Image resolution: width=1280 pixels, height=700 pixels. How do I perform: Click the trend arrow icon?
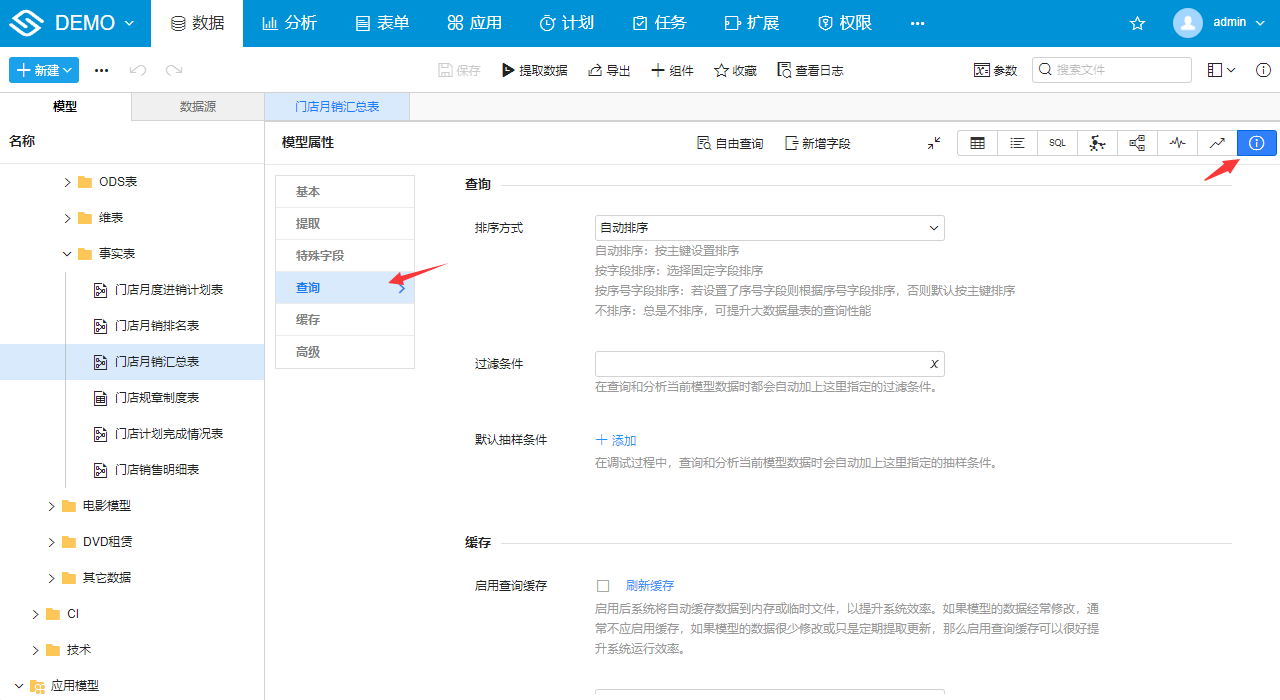1217,143
